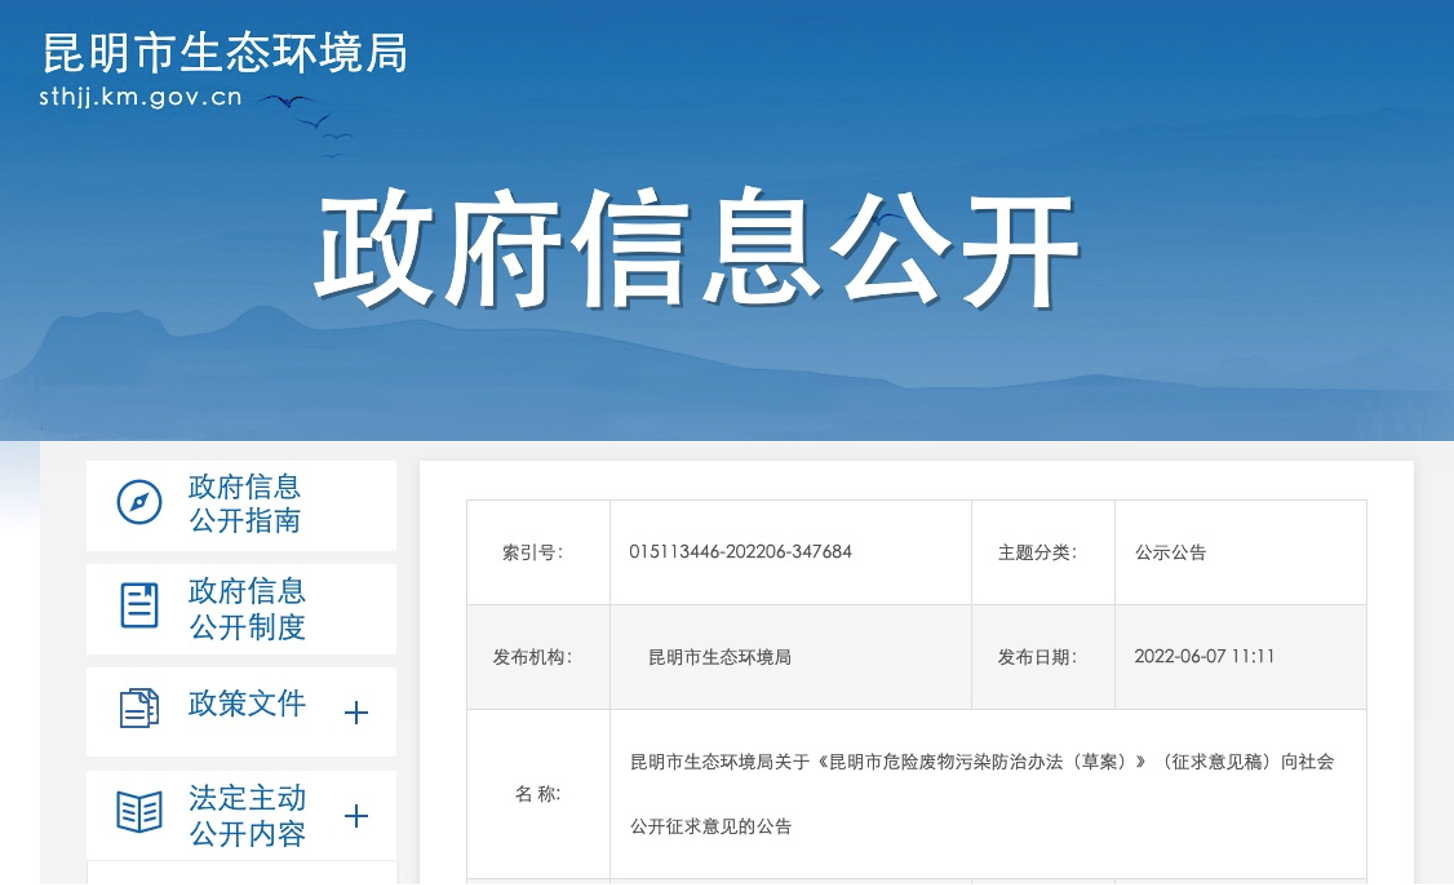This screenshot has height=885, width=1454.
Task: Expand the 政策文件 menu with plus sign
Action: coord(356,712)
